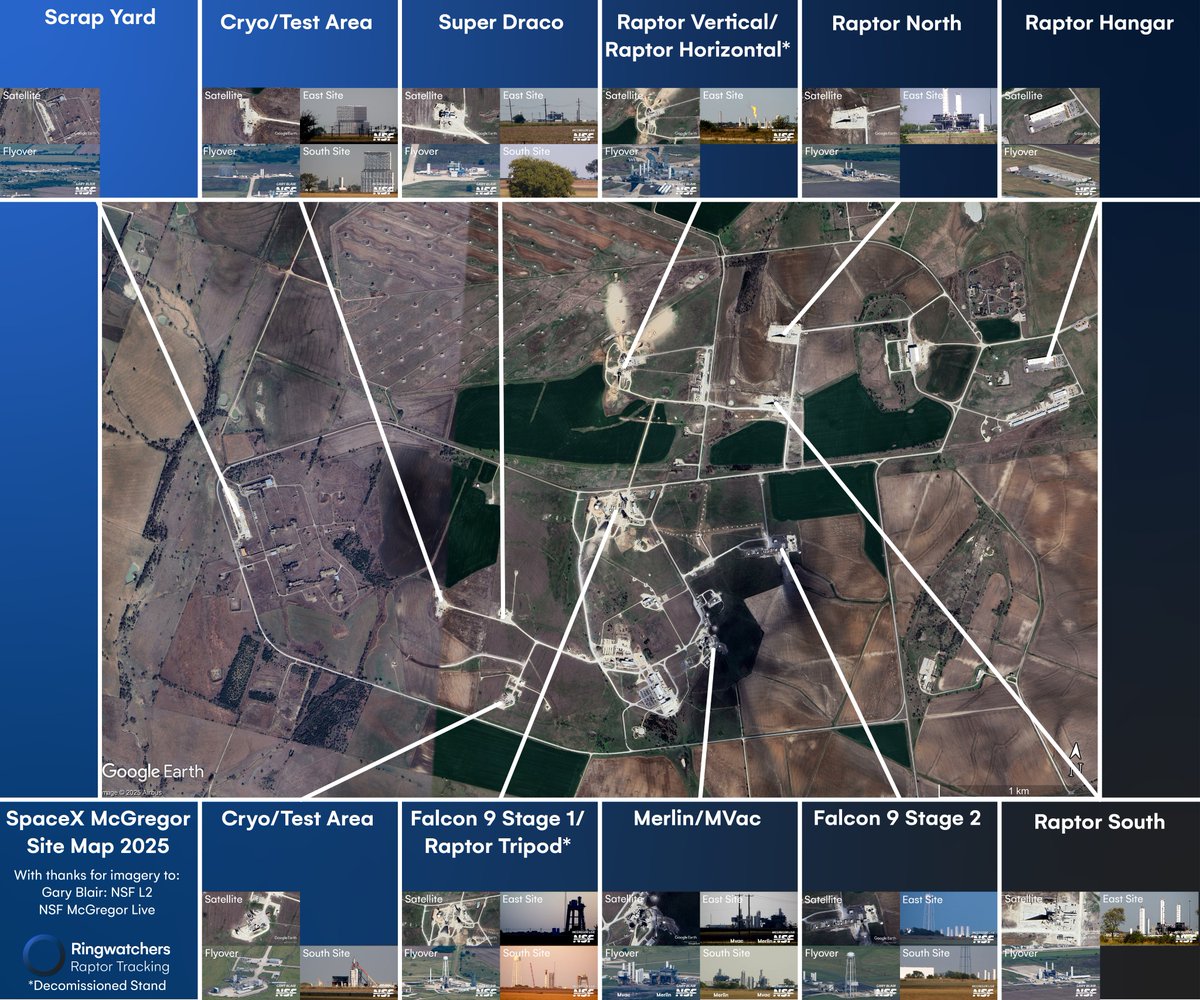Open the Scrap Yard Flyover thumbnail
This screenshot has width=1200, height=1000.
pos(50,170)
